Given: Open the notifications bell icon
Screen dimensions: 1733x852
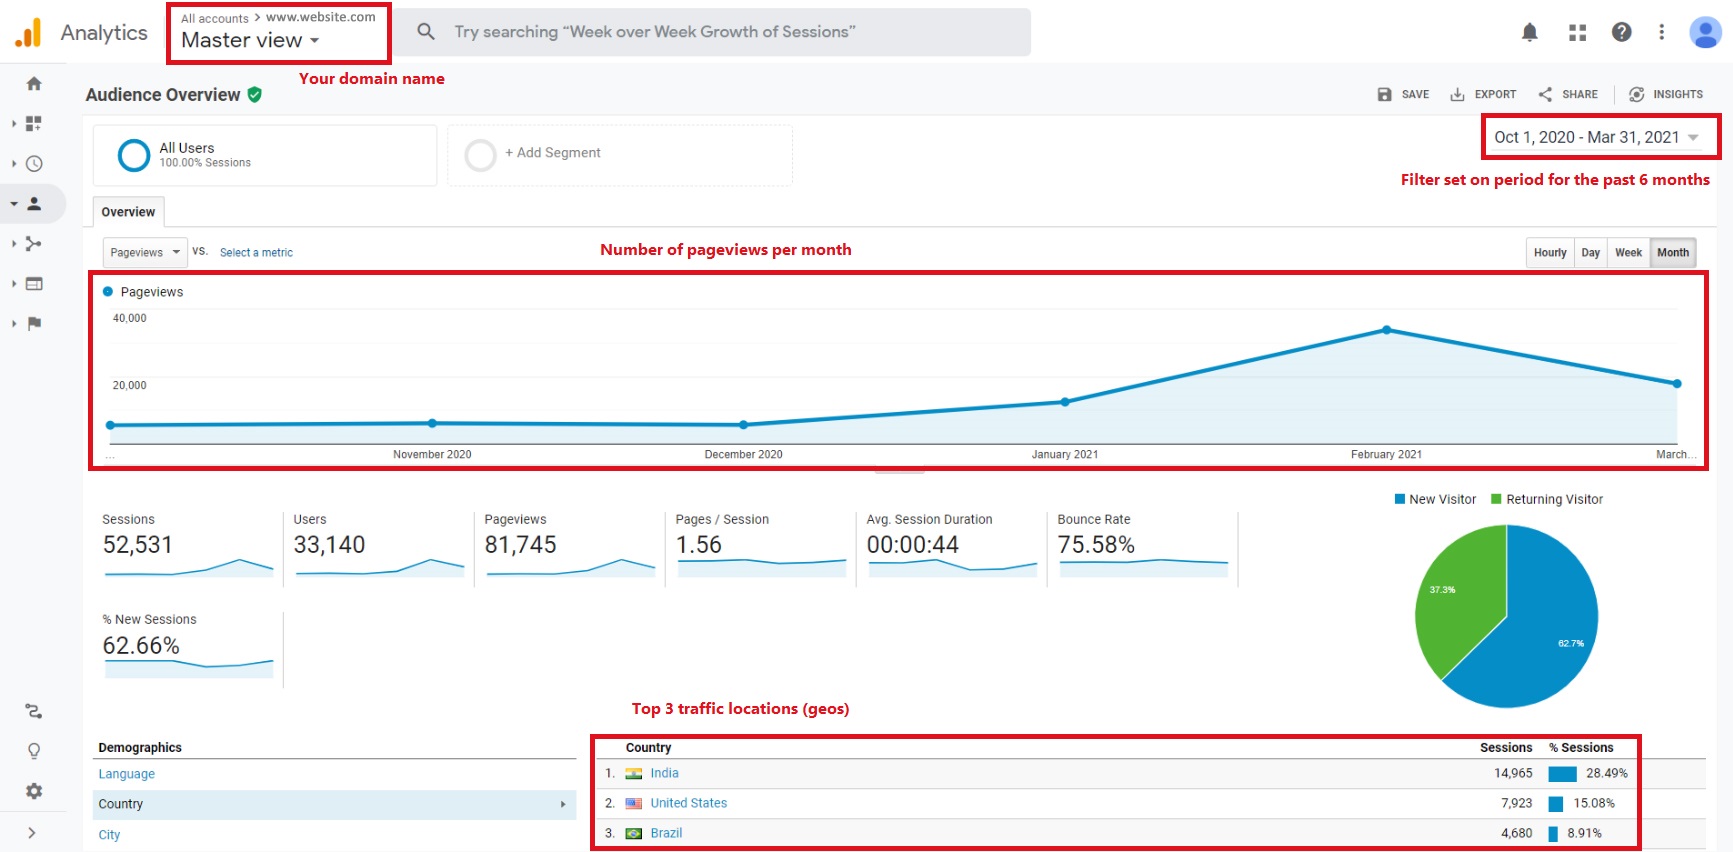Looking at the screenshot, I should [1529, 32].
